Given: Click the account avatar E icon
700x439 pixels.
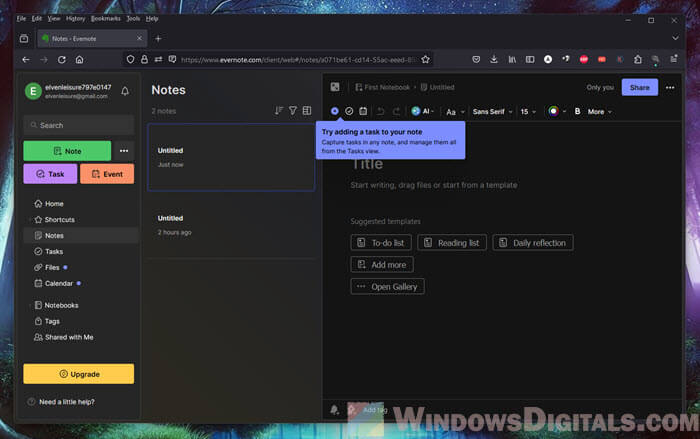Looking at the screenshot, I should 33,91.
